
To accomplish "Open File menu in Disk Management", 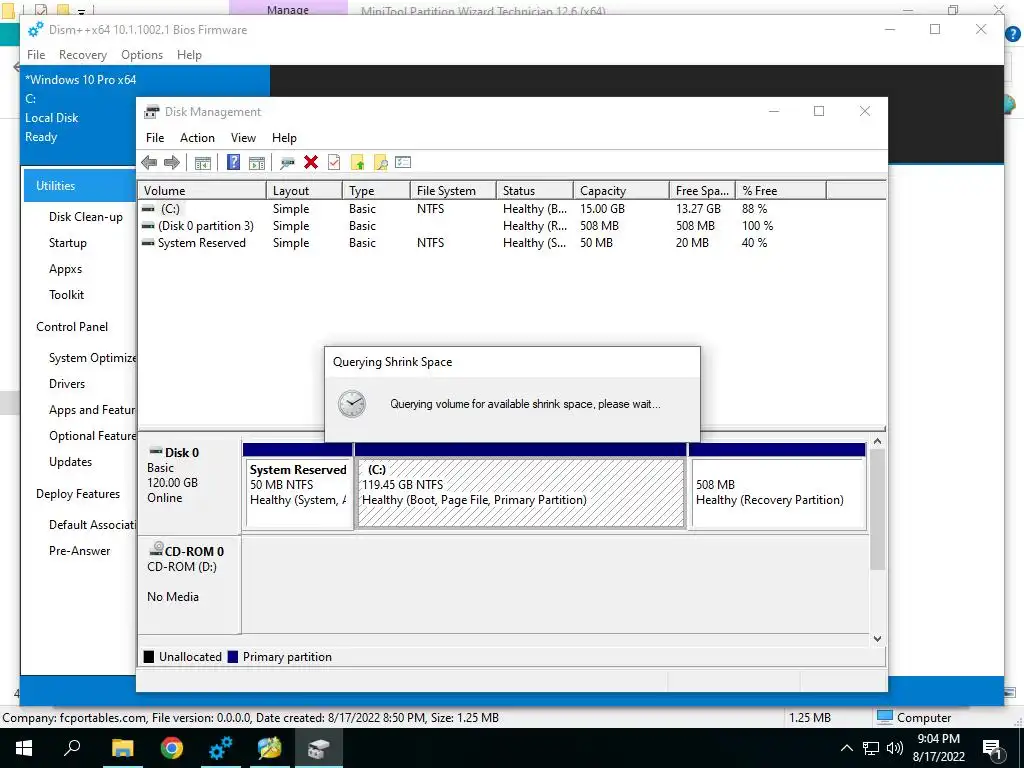I will [x=155, y=138].
